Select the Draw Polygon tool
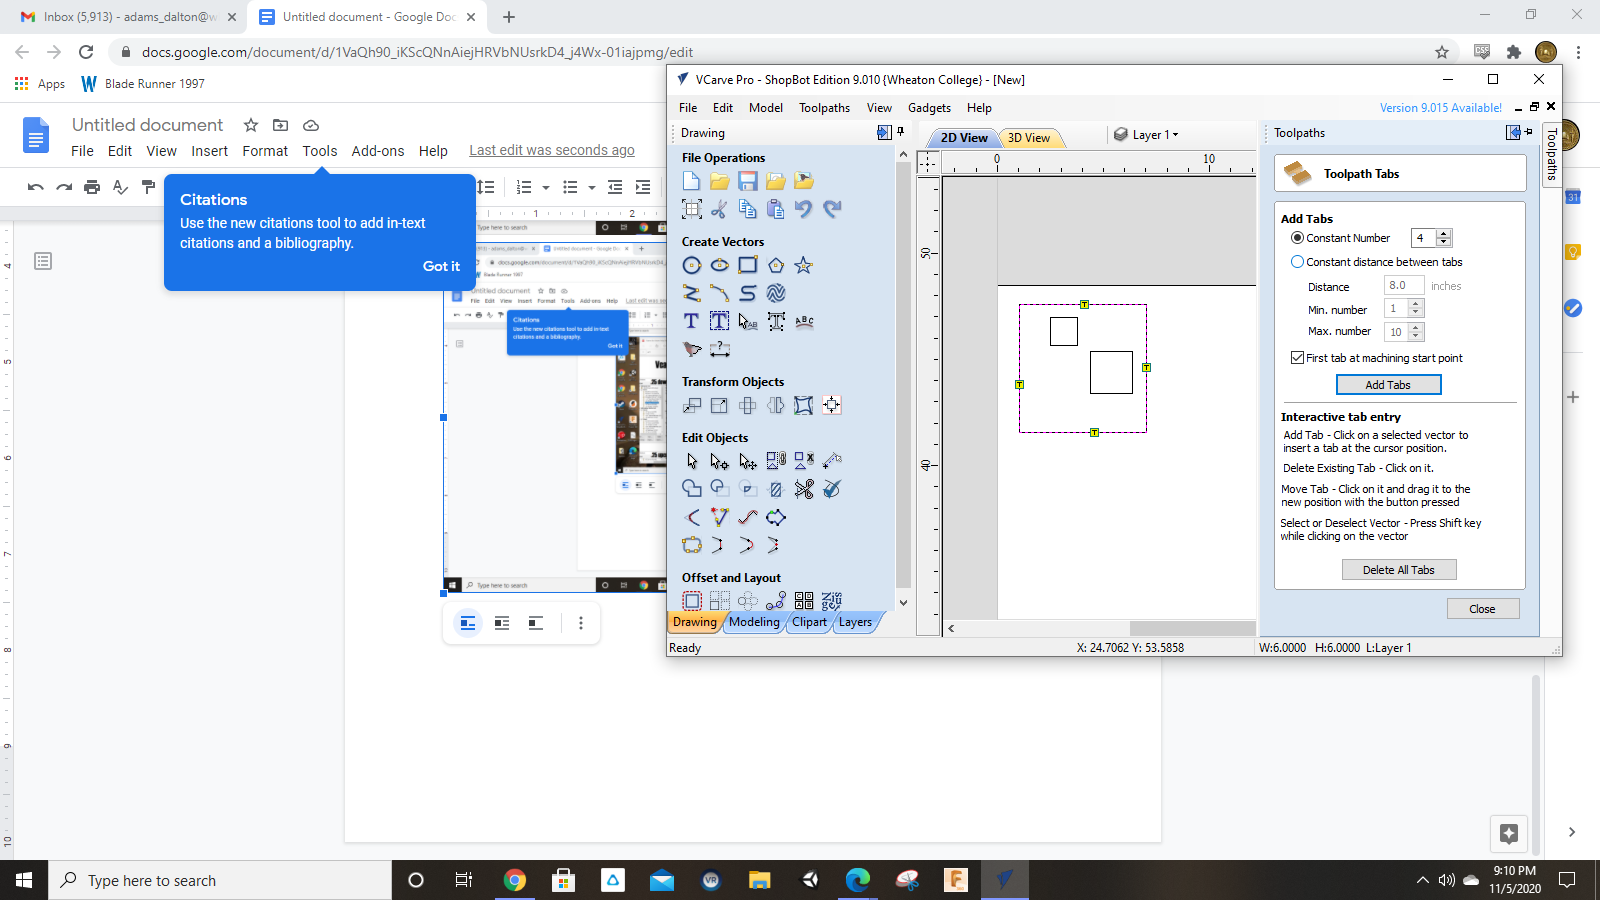The image size is (1600, 900). [x=776, y=265]
